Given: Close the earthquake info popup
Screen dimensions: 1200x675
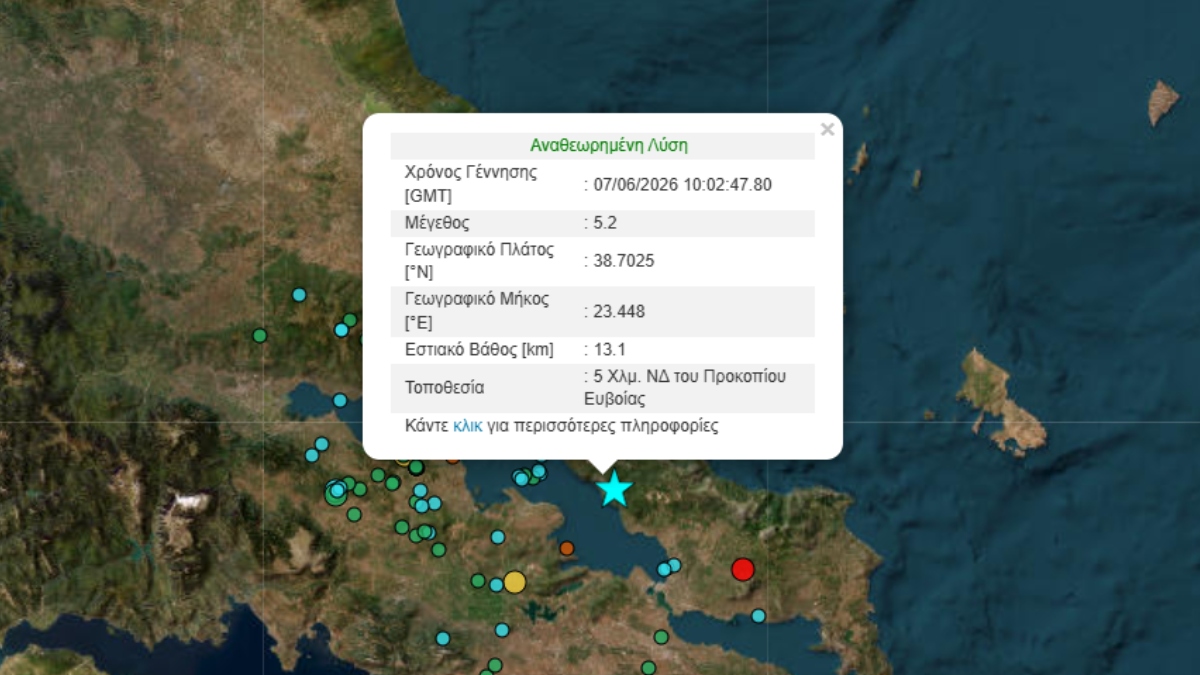Looking at the screenshot, I should [x=827, y=129].
